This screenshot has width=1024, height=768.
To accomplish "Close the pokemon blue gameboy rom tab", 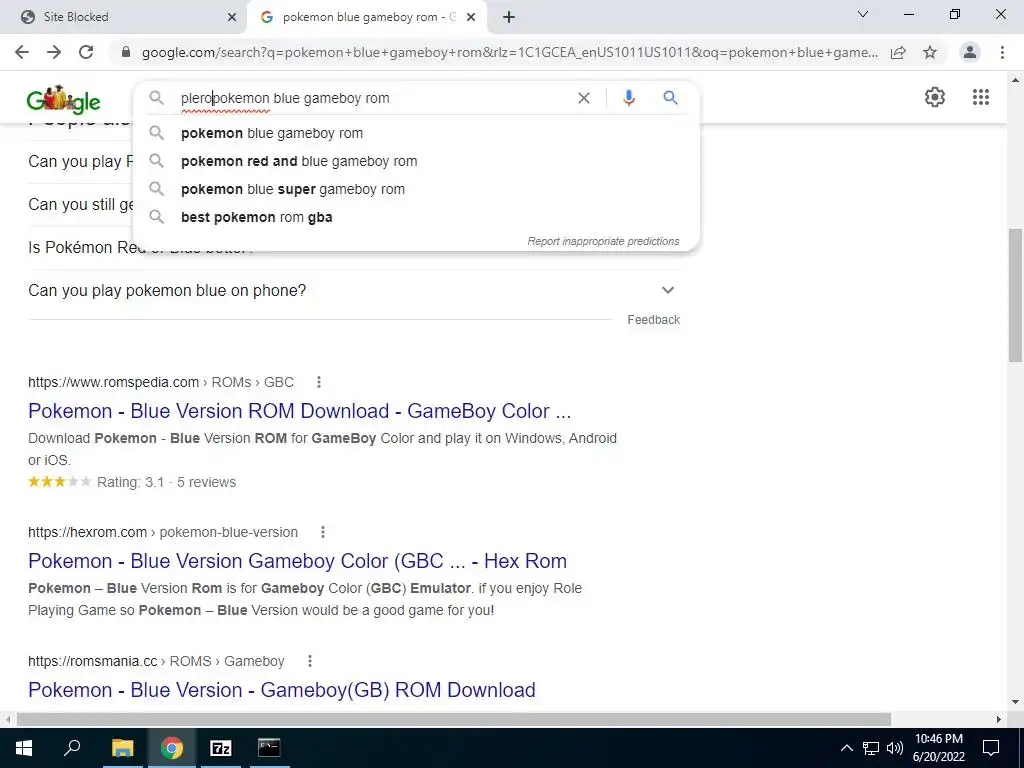I will coord(471,18).
